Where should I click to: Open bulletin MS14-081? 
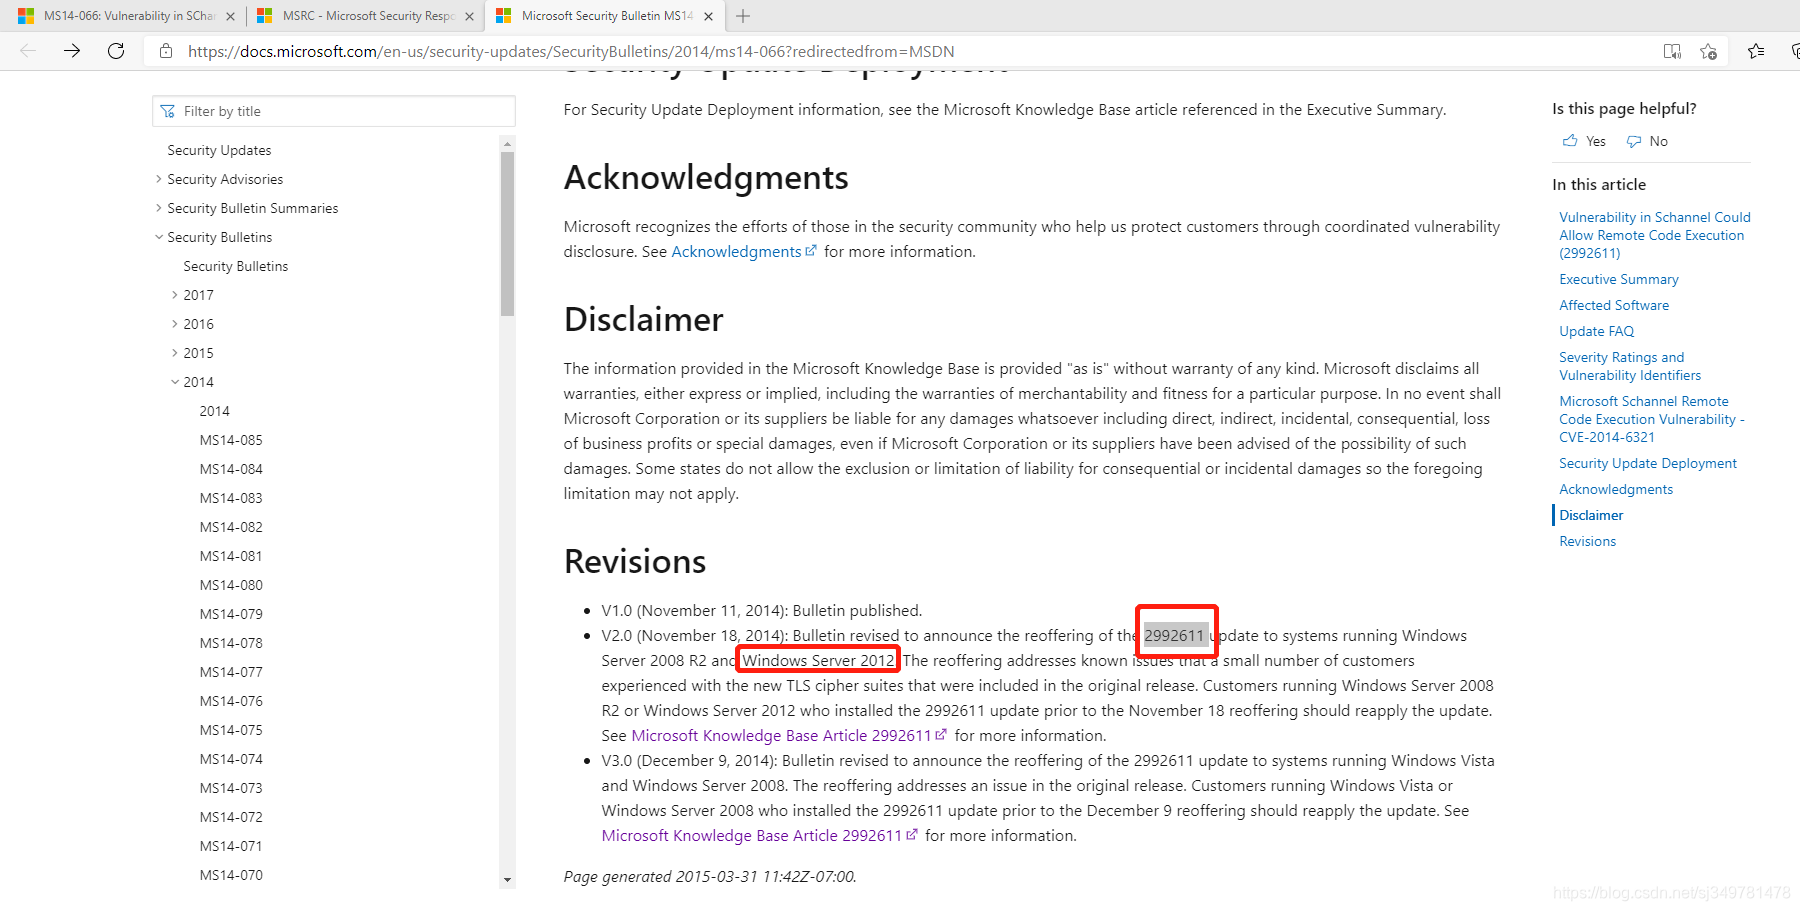coord(231,556)
